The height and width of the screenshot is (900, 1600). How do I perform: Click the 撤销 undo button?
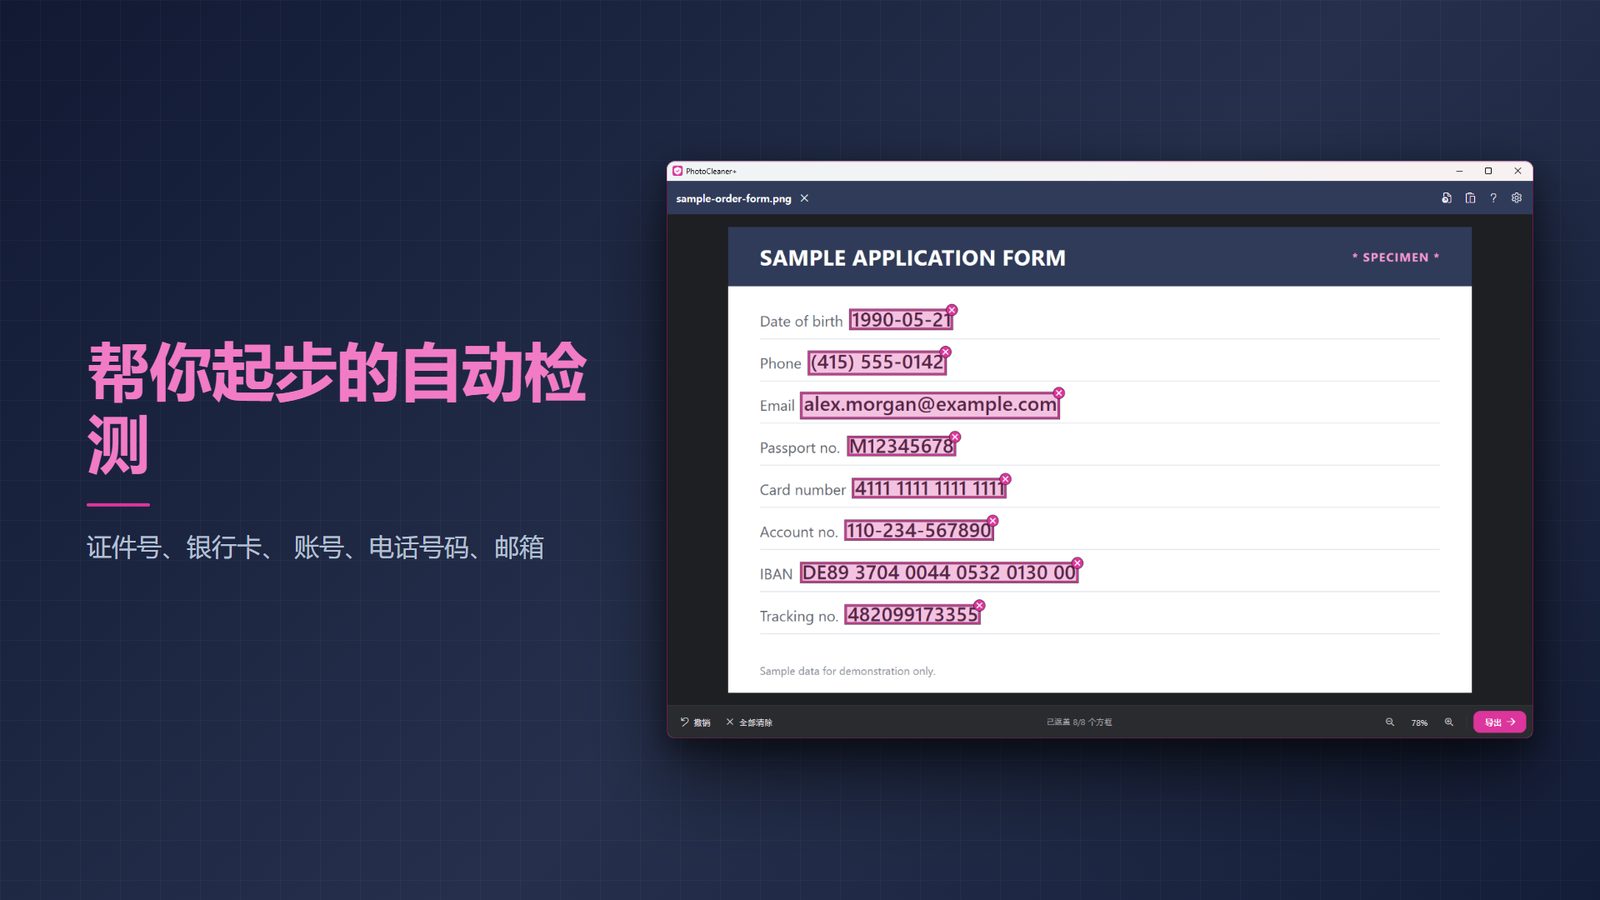695,722
